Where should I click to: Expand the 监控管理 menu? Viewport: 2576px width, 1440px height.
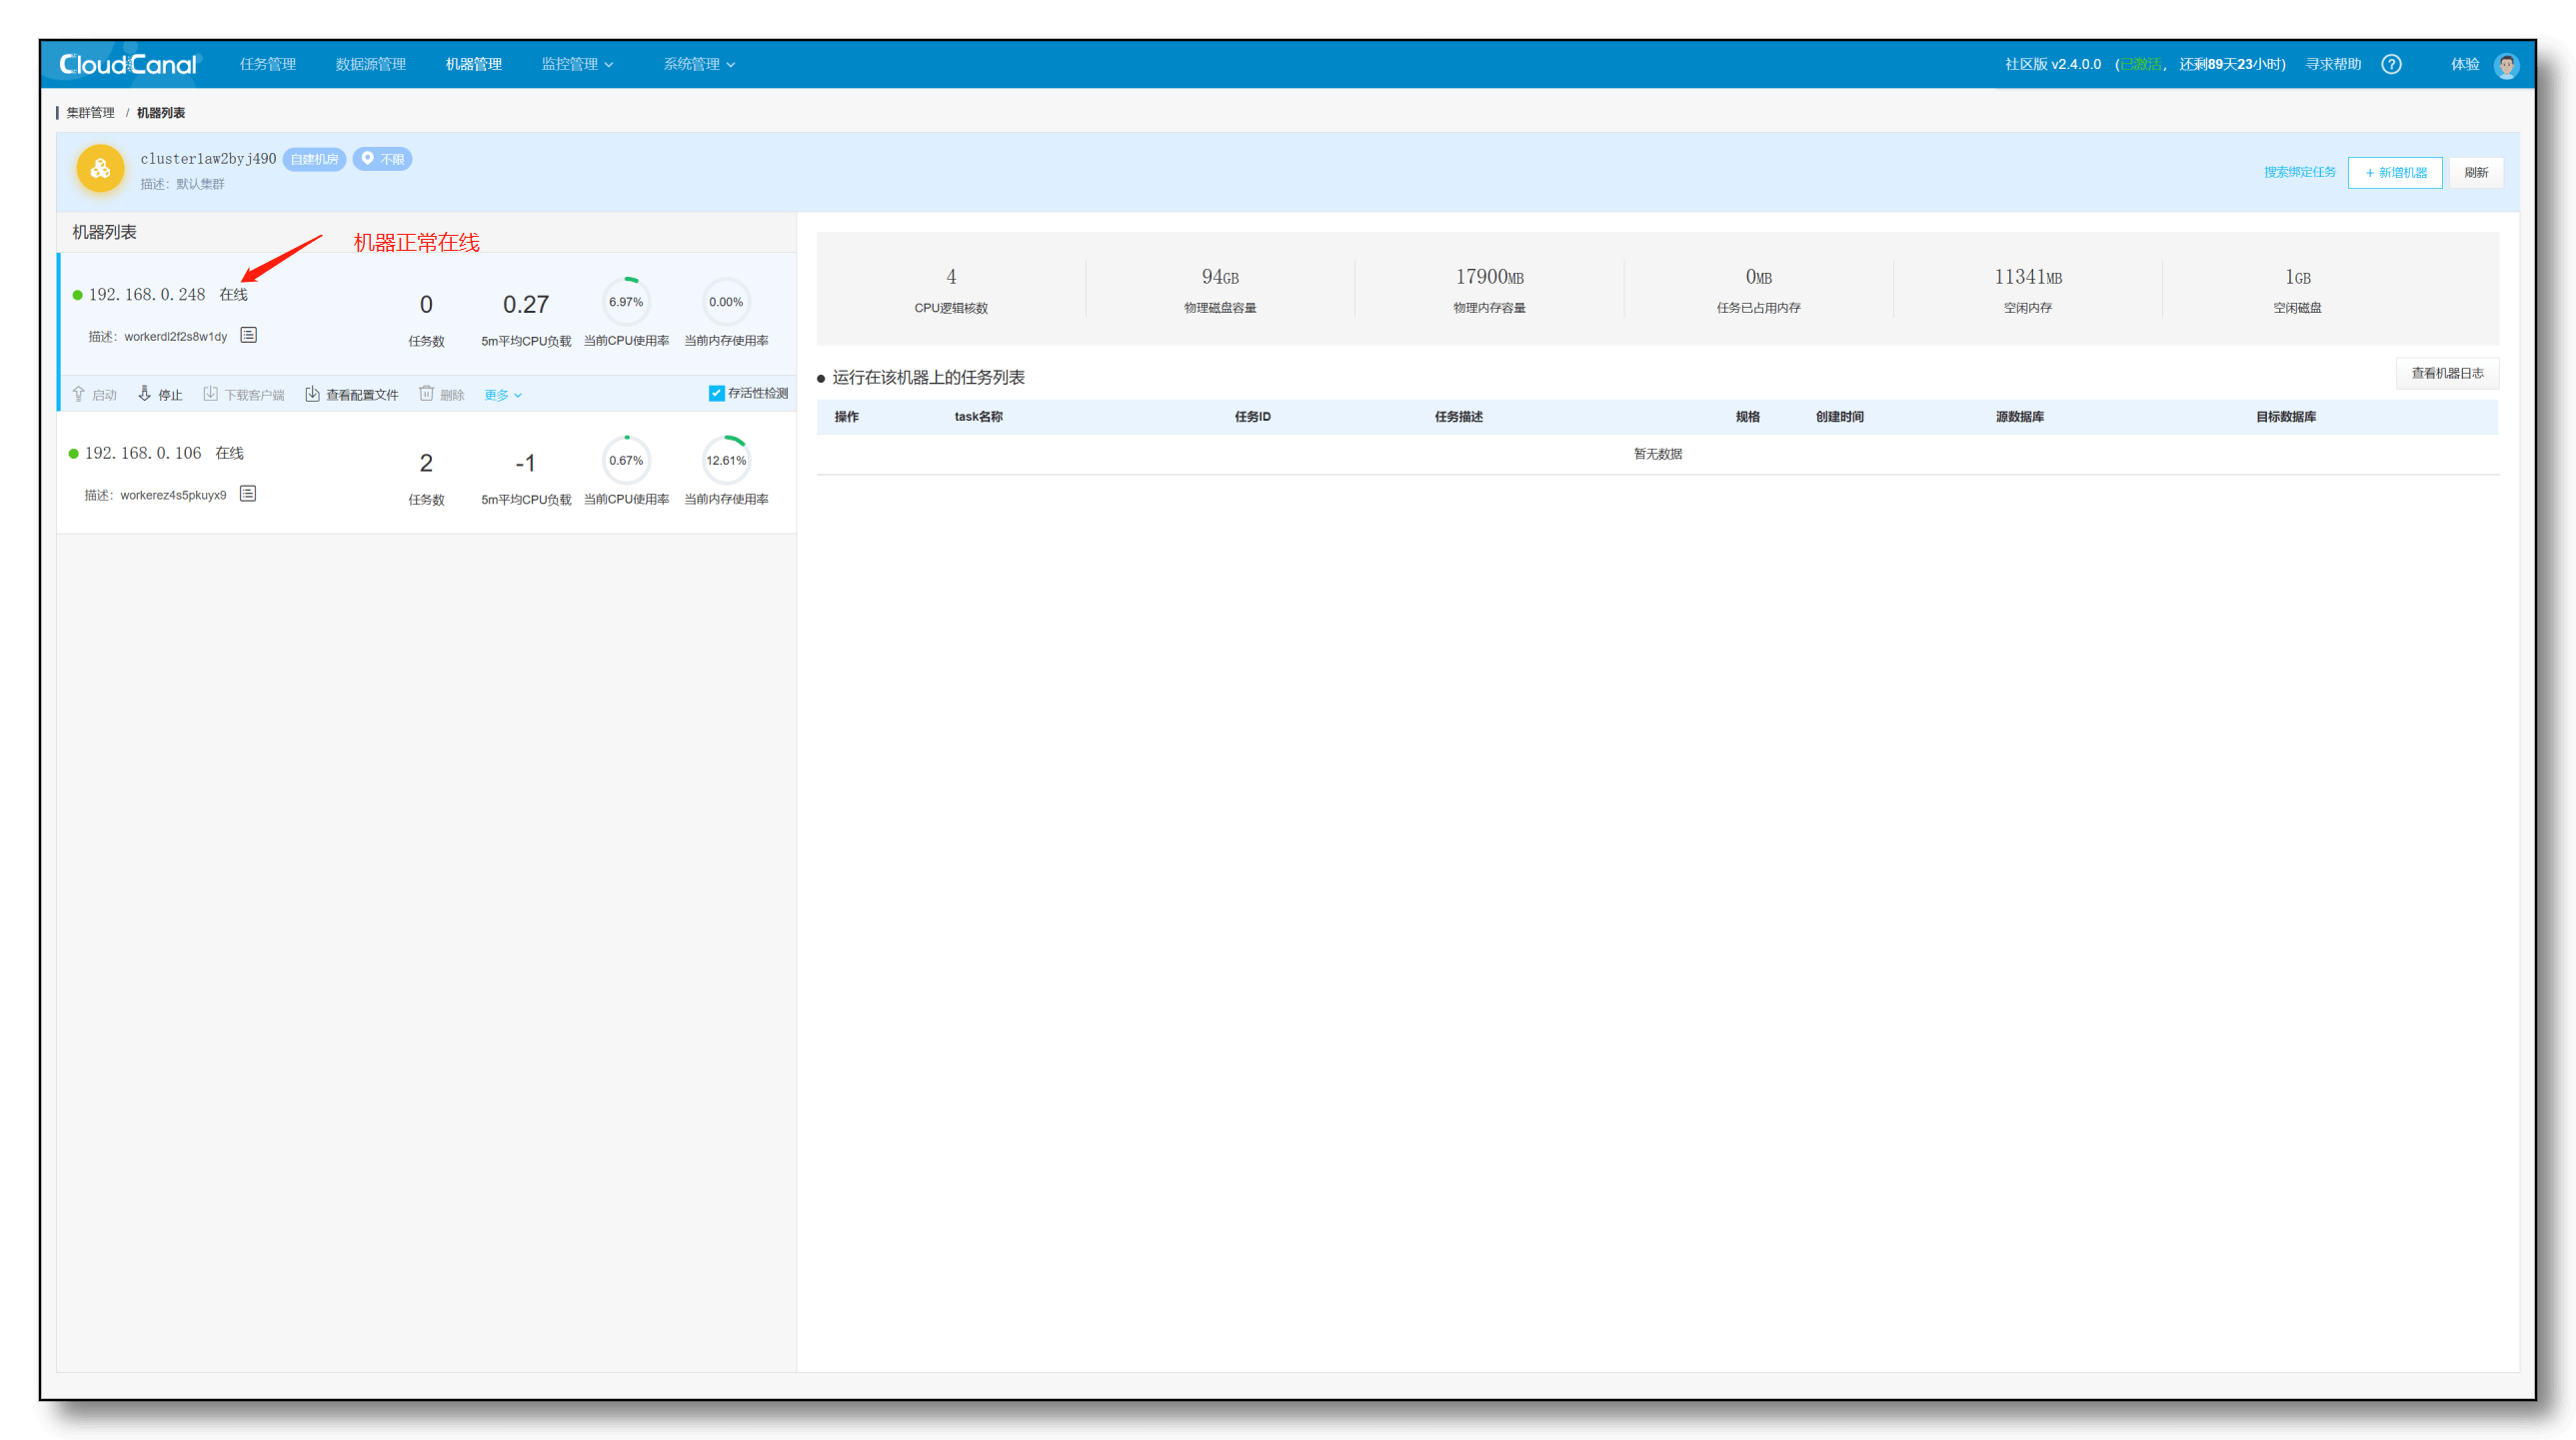[577, 64]
